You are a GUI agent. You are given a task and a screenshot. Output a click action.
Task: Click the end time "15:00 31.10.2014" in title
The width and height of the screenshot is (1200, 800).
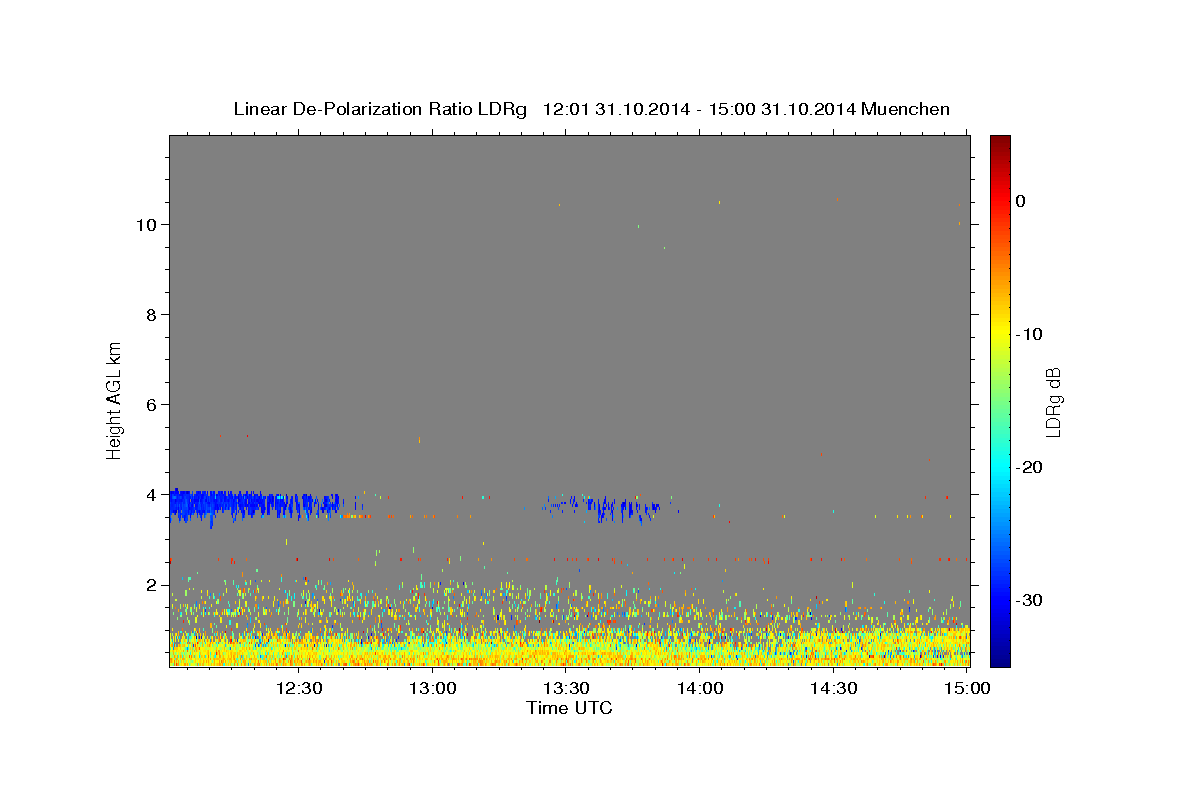781,109
